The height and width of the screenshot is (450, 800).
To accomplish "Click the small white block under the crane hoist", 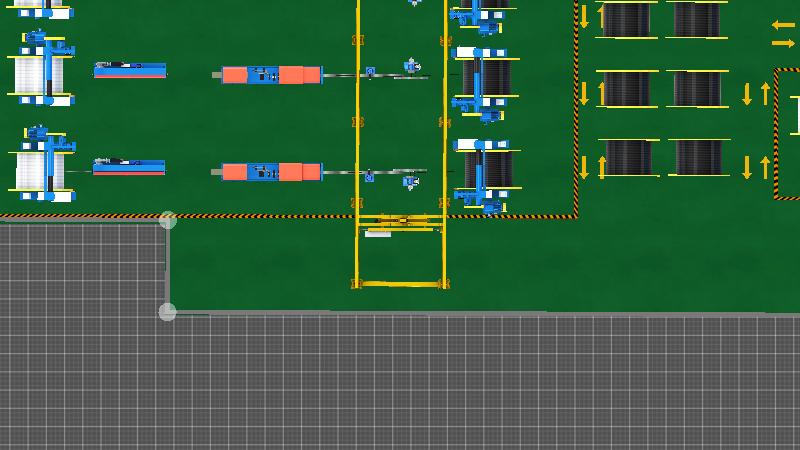I will click(378, 234).
